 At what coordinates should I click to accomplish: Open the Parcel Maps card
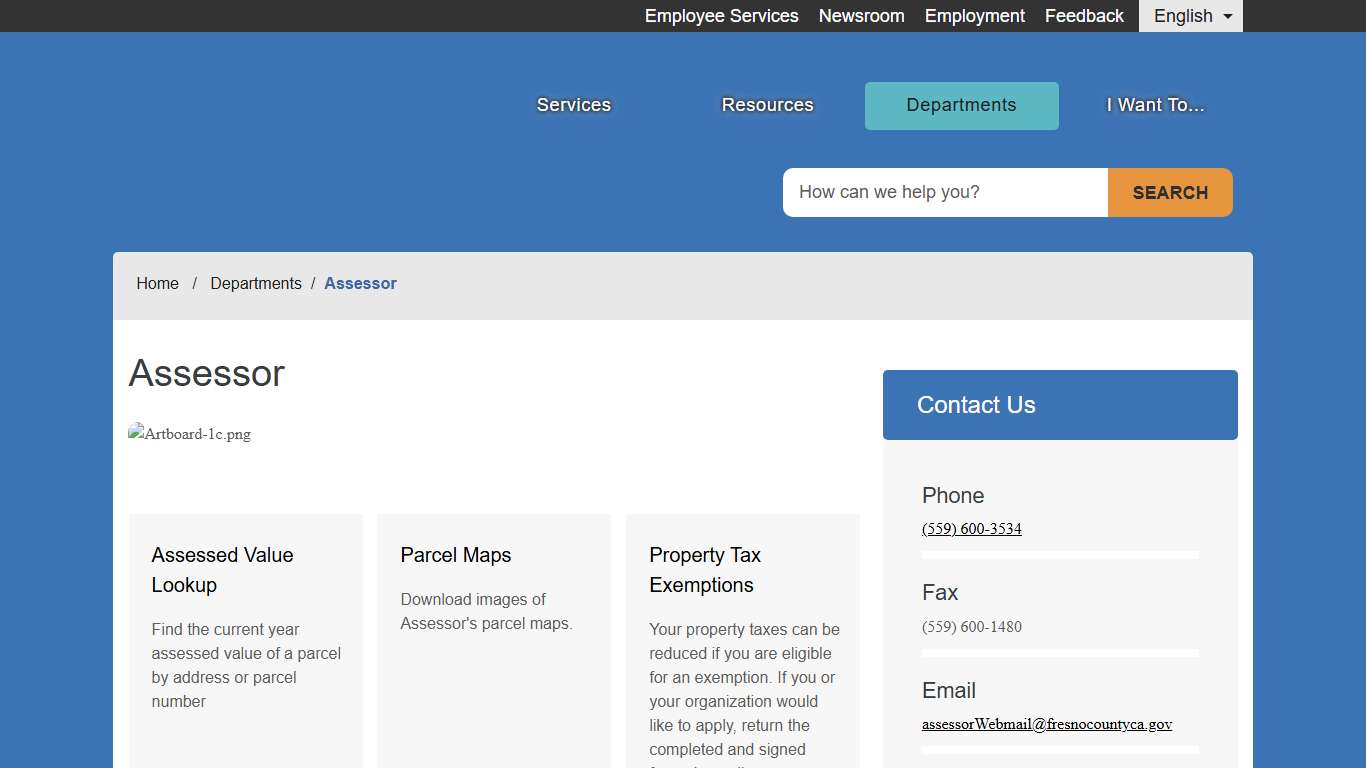click(455, 555)
